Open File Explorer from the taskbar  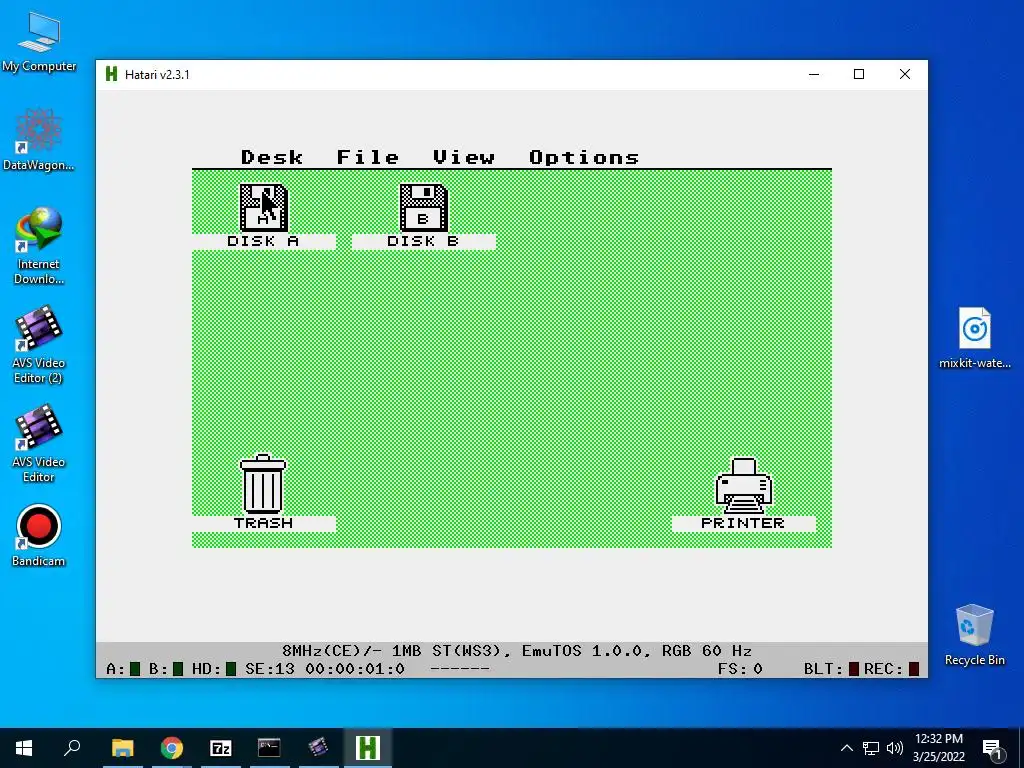(x=122, y=748)
